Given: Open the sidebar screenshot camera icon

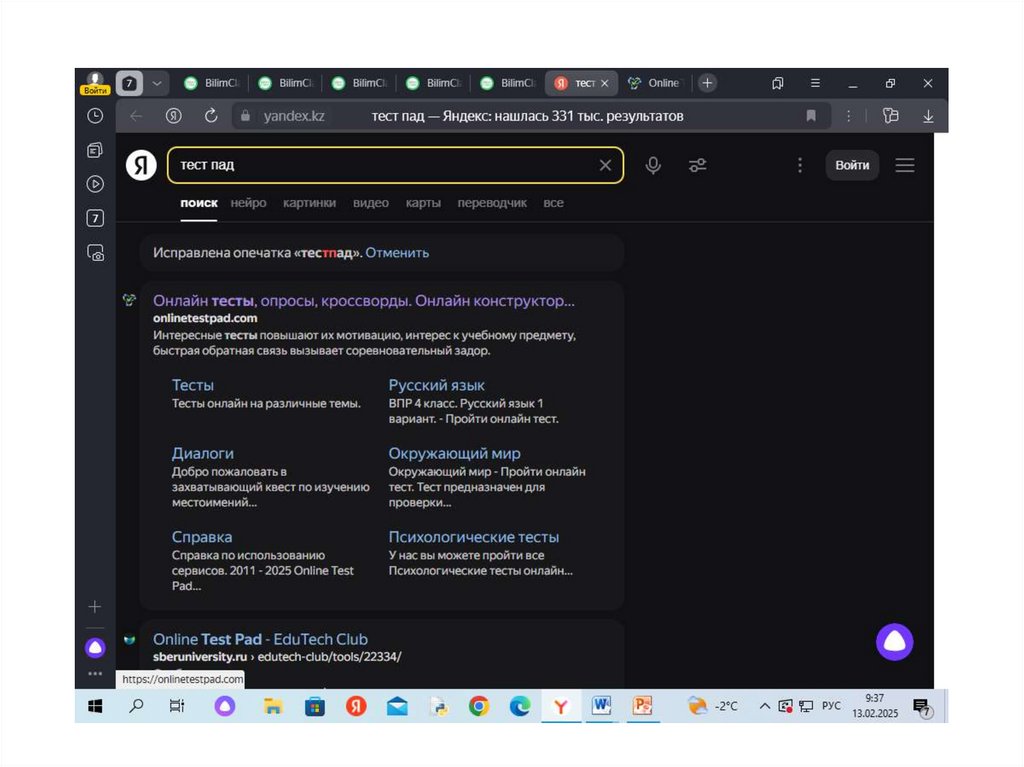Looking at the screenshot, I should 95,253.
